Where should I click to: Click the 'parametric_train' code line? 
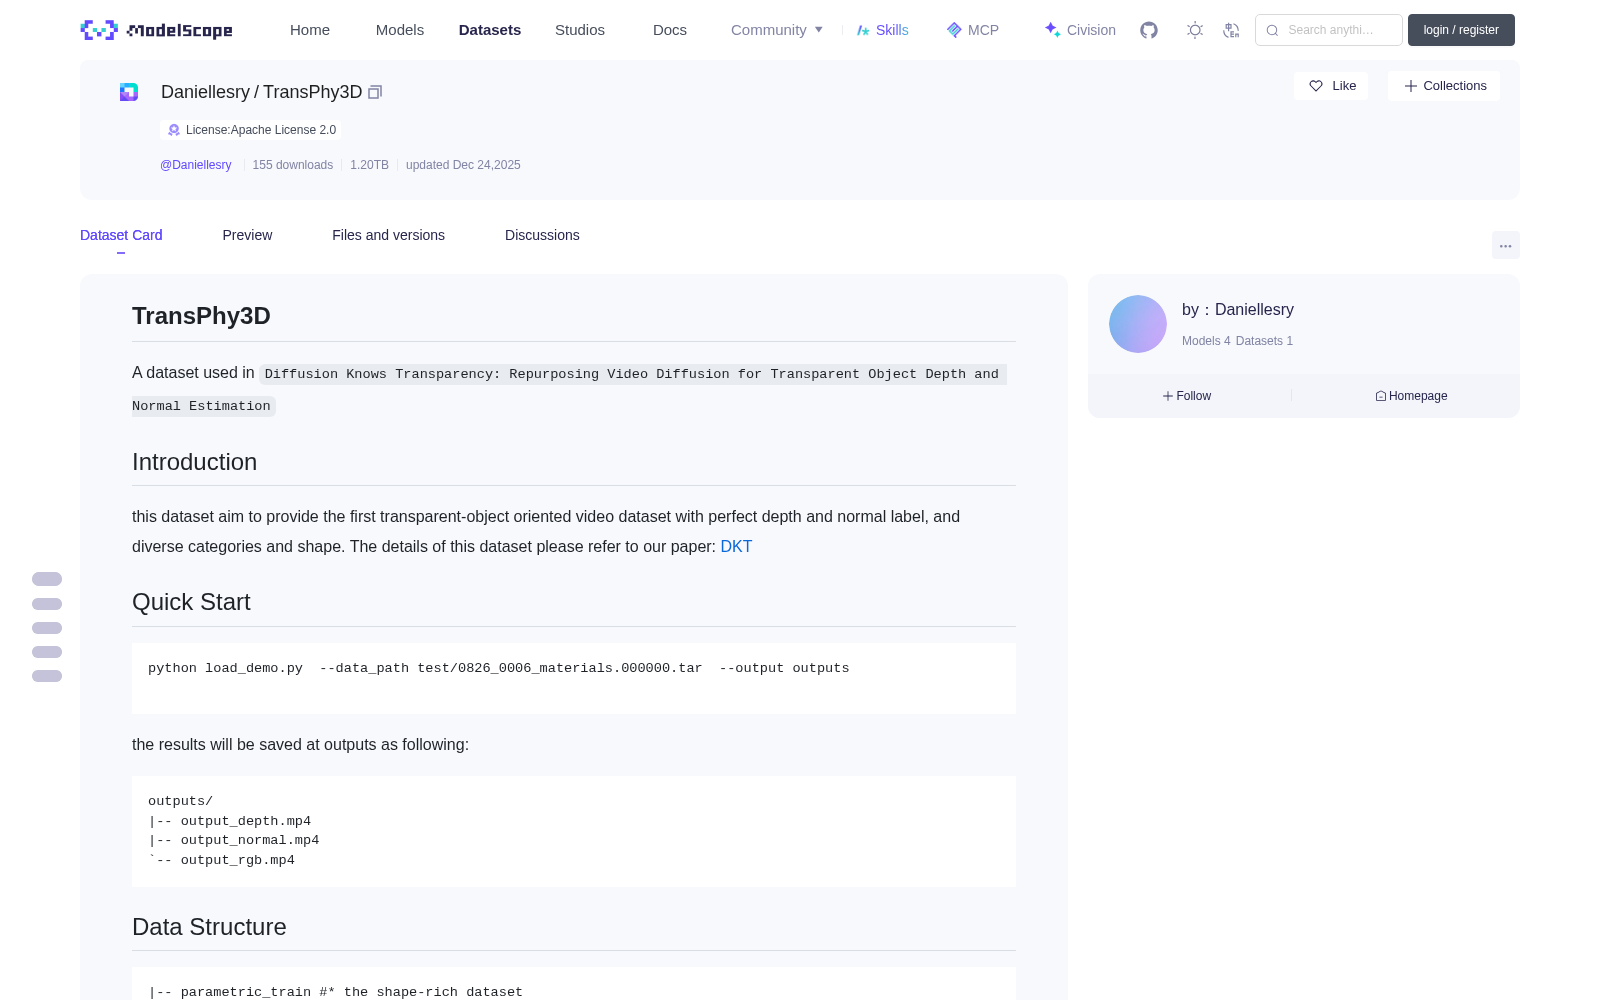point(335,992)
